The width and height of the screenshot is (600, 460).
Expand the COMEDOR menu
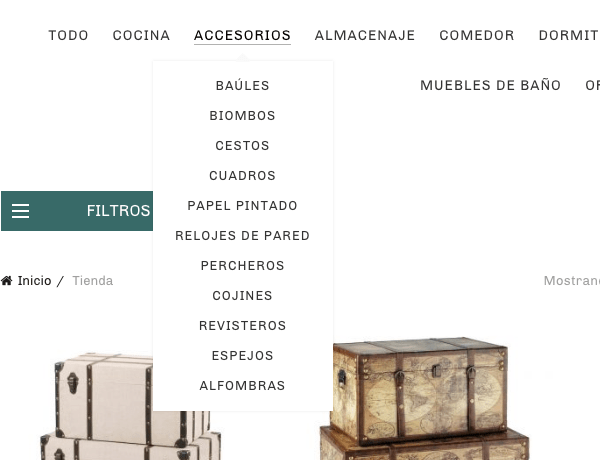point(477,35)
